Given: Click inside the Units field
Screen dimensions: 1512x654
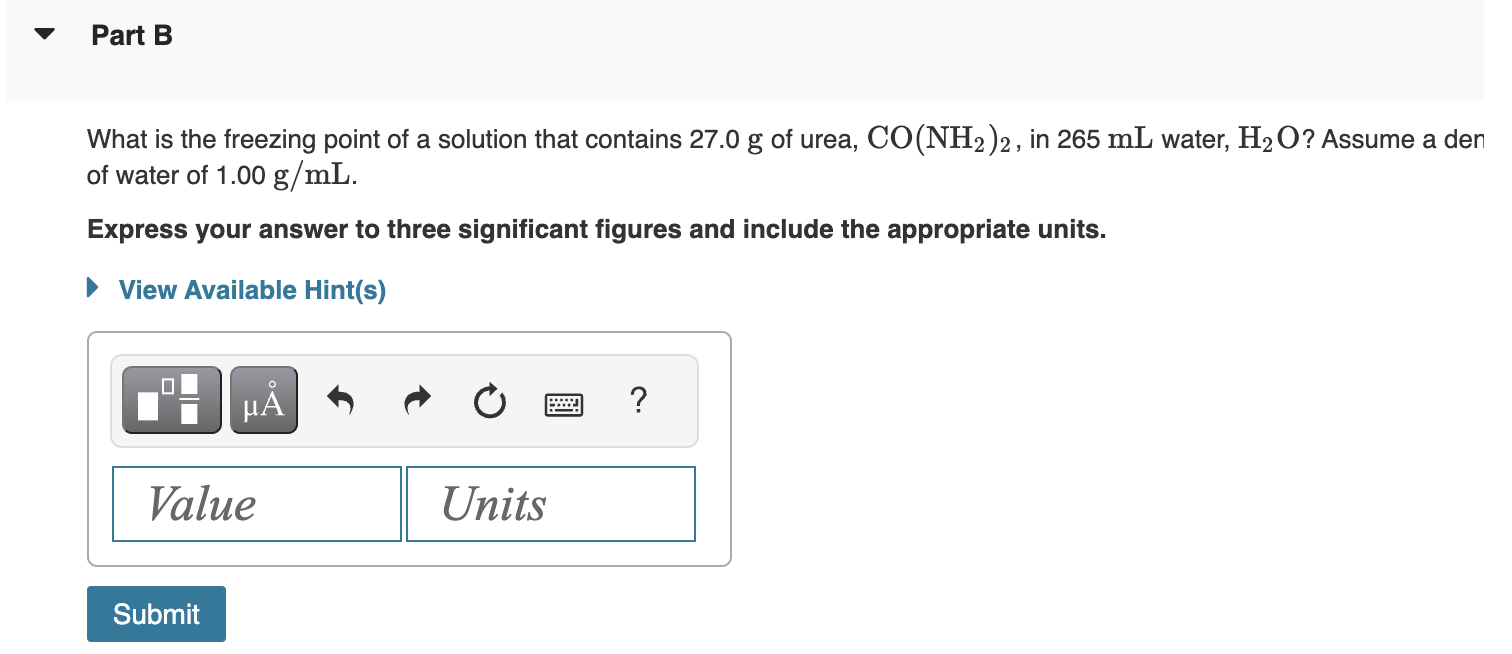Looking at the screenshot, I should click(x=550, y=503).
